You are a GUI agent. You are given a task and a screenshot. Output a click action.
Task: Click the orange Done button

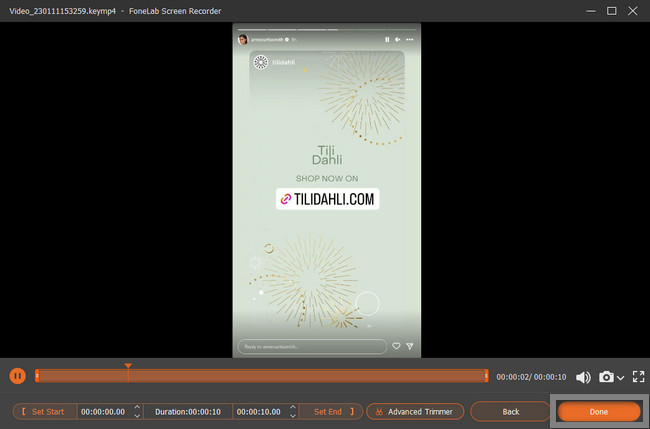599,412
